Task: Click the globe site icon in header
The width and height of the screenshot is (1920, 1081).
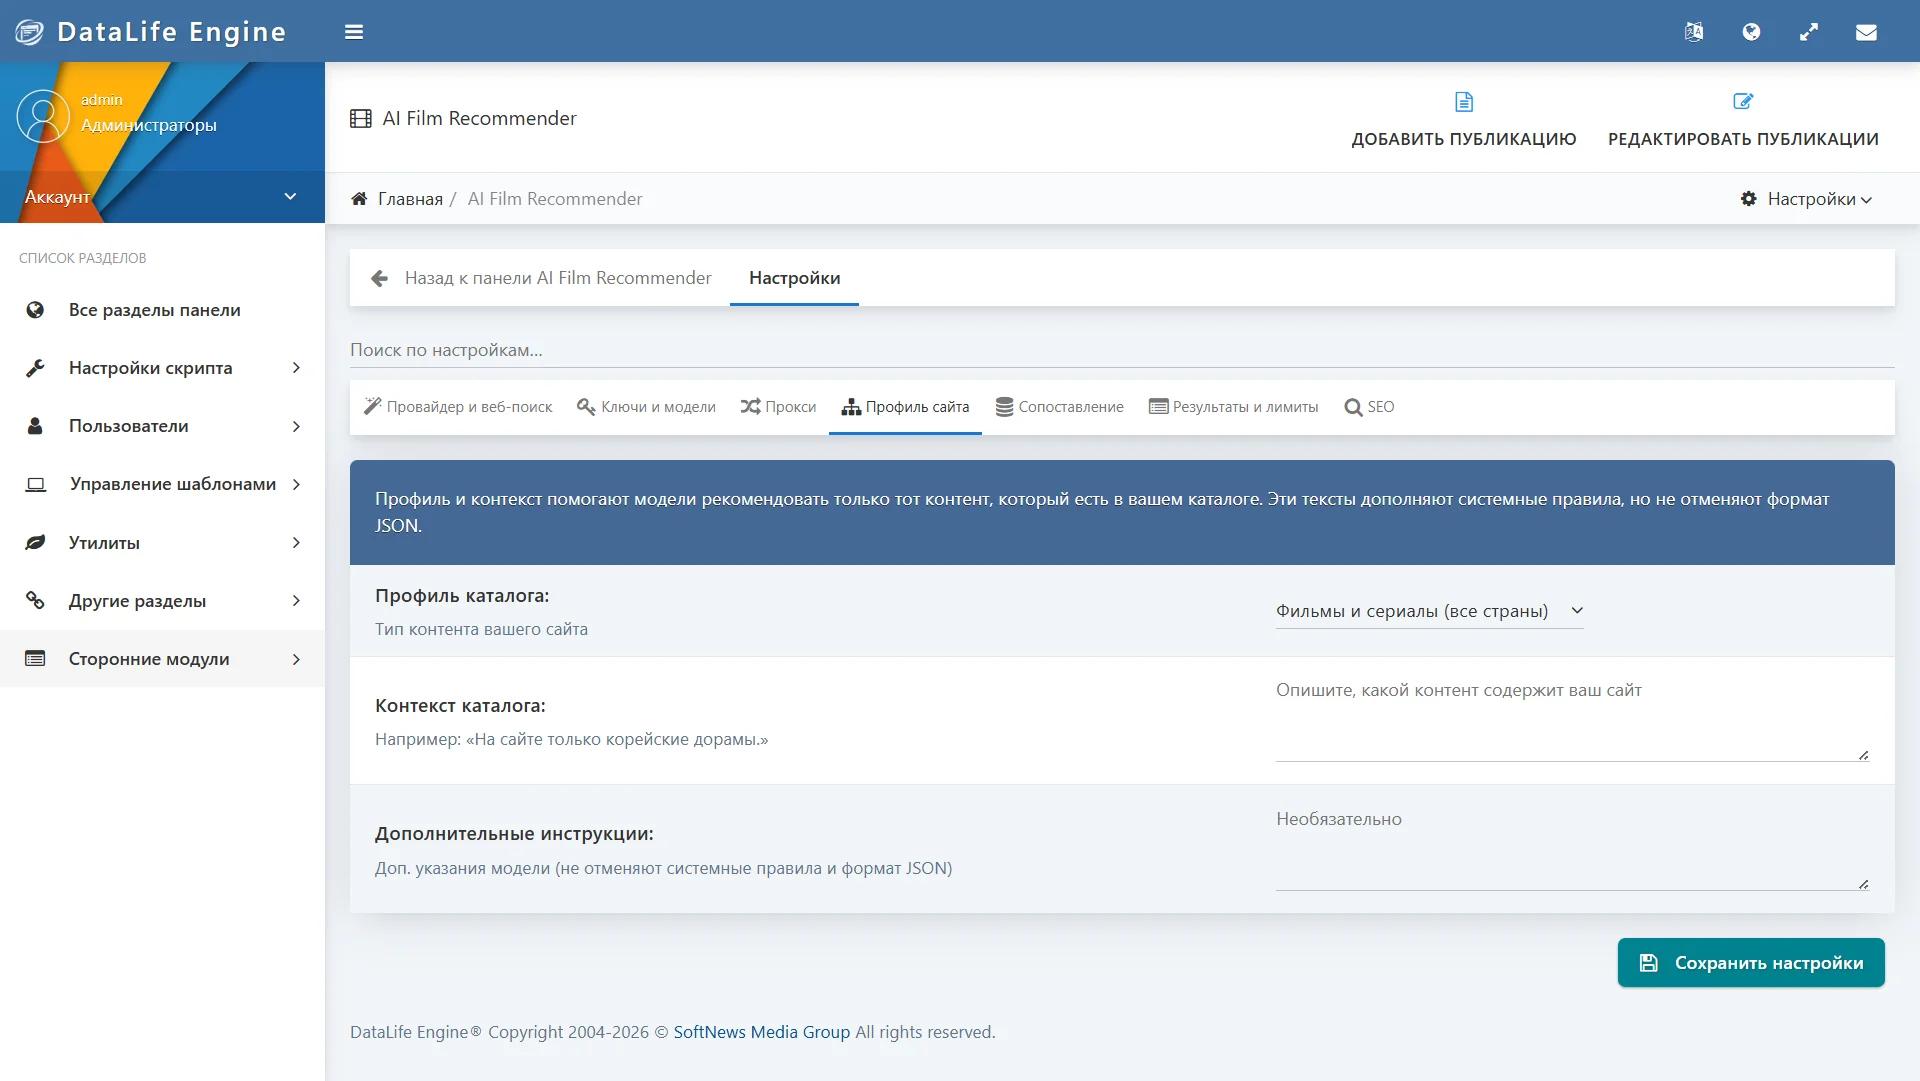Action: [1751, 32]
